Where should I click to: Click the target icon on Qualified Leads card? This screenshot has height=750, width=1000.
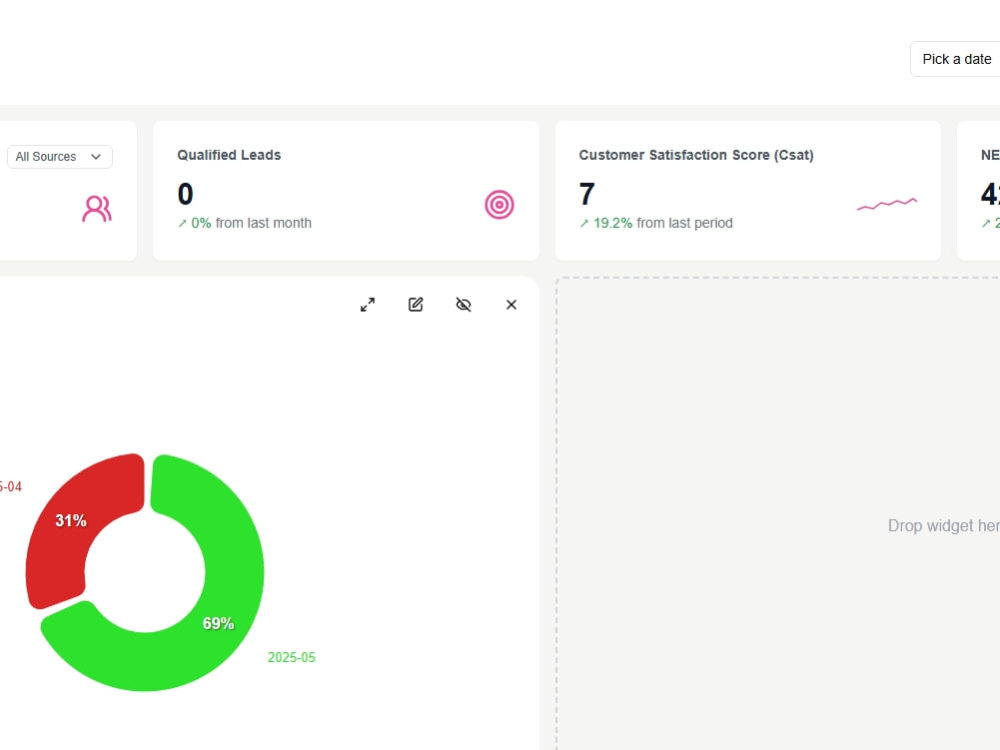coord(499,204)
